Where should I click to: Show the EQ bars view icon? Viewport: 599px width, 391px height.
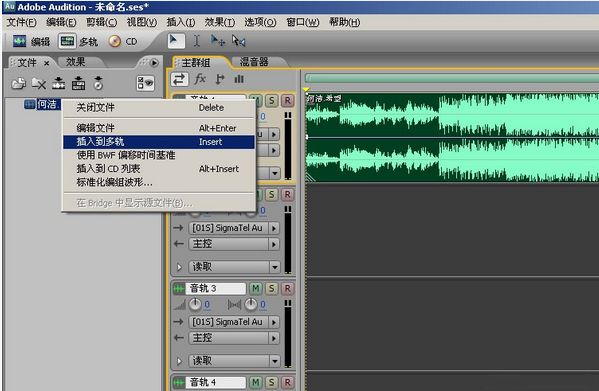coord(239,79)
